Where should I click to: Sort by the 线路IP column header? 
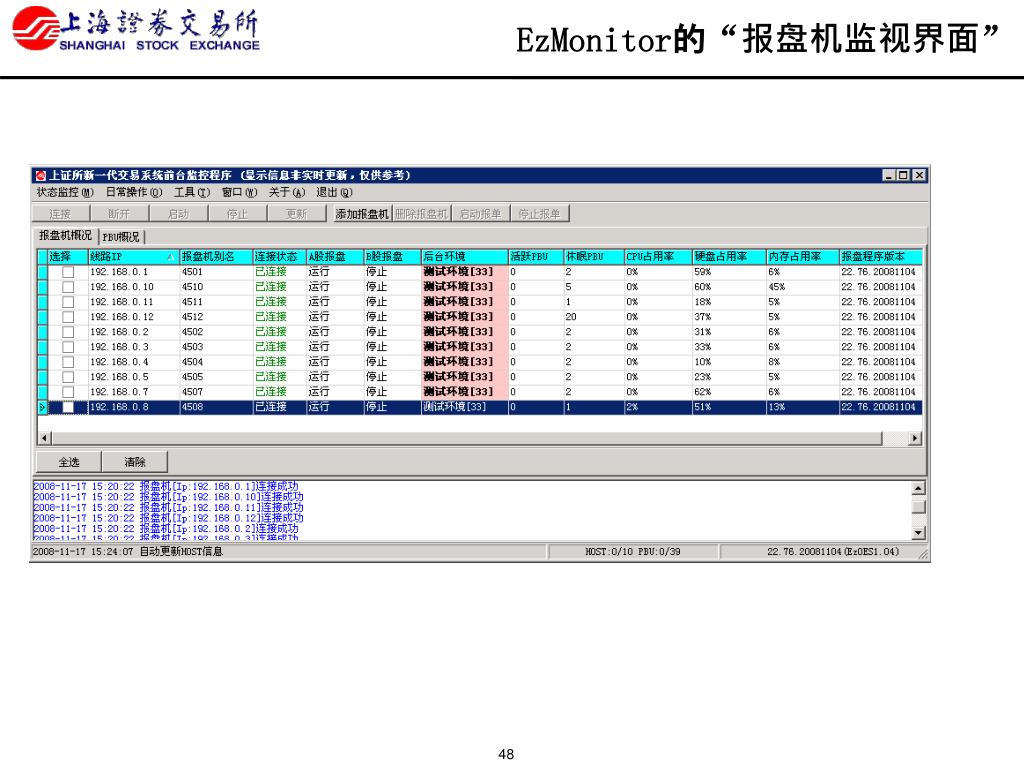click(133, 257)
